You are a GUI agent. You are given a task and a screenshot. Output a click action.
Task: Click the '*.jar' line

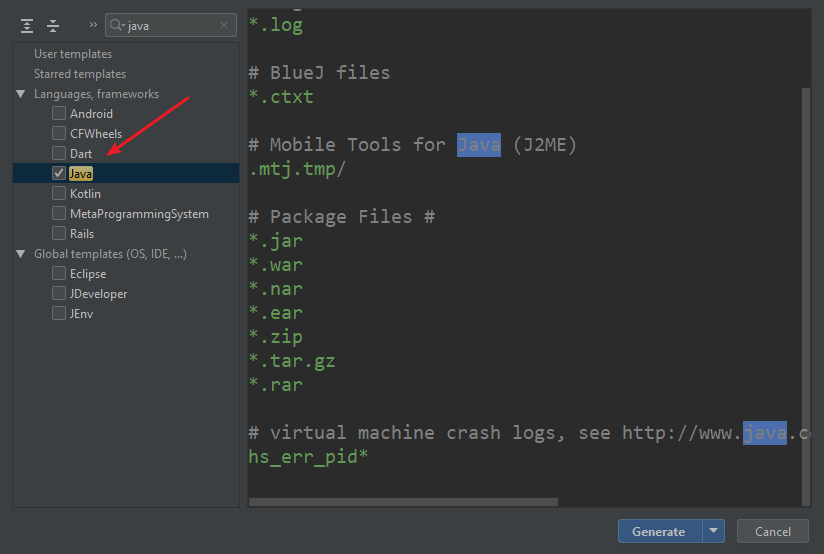pos(276,241)
